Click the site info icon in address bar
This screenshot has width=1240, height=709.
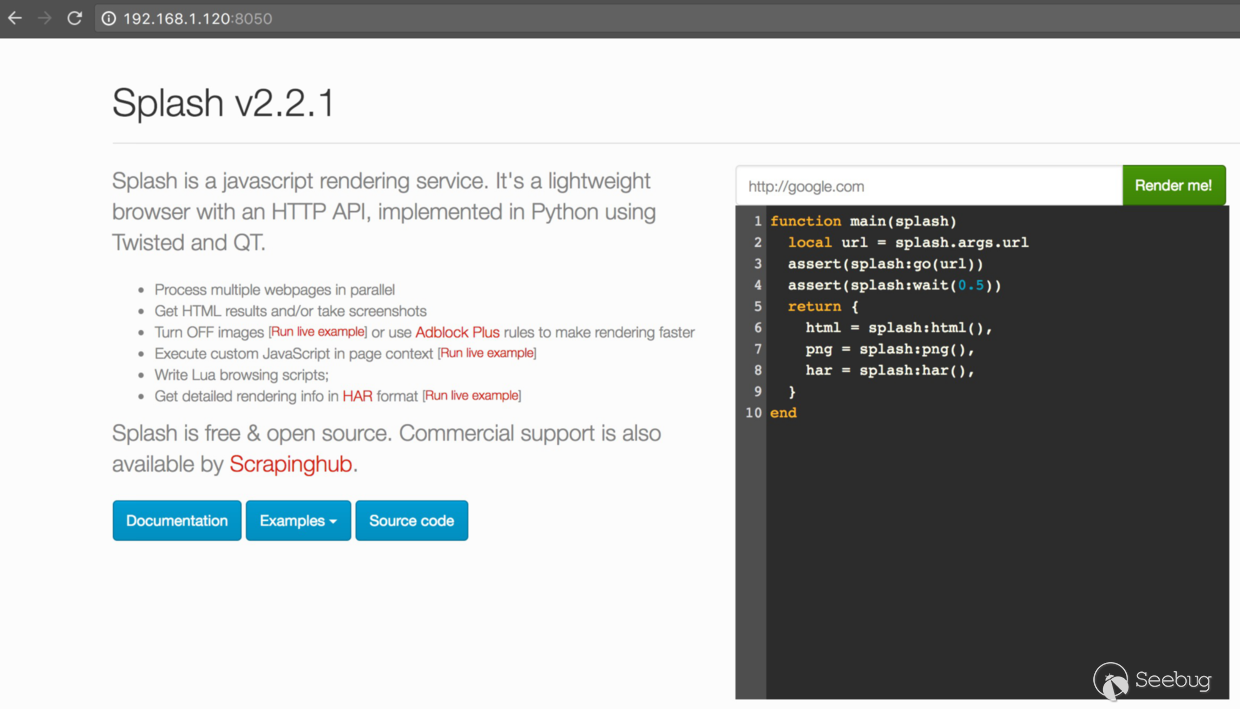(108, 18)
